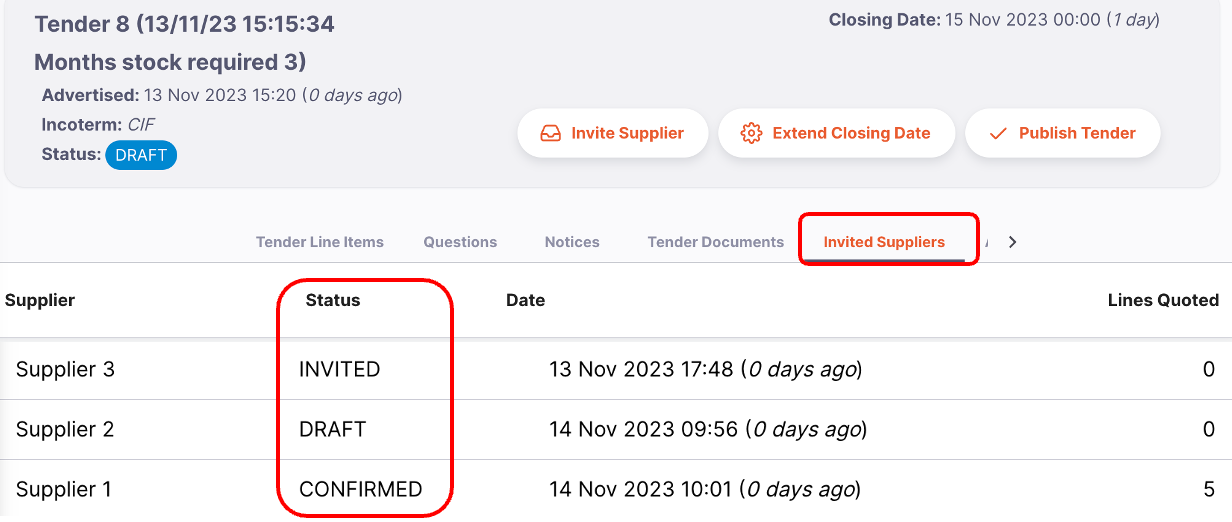Click the Publish Tender button
Viewport: 1232px width, 522px height.
(1062, 133)
